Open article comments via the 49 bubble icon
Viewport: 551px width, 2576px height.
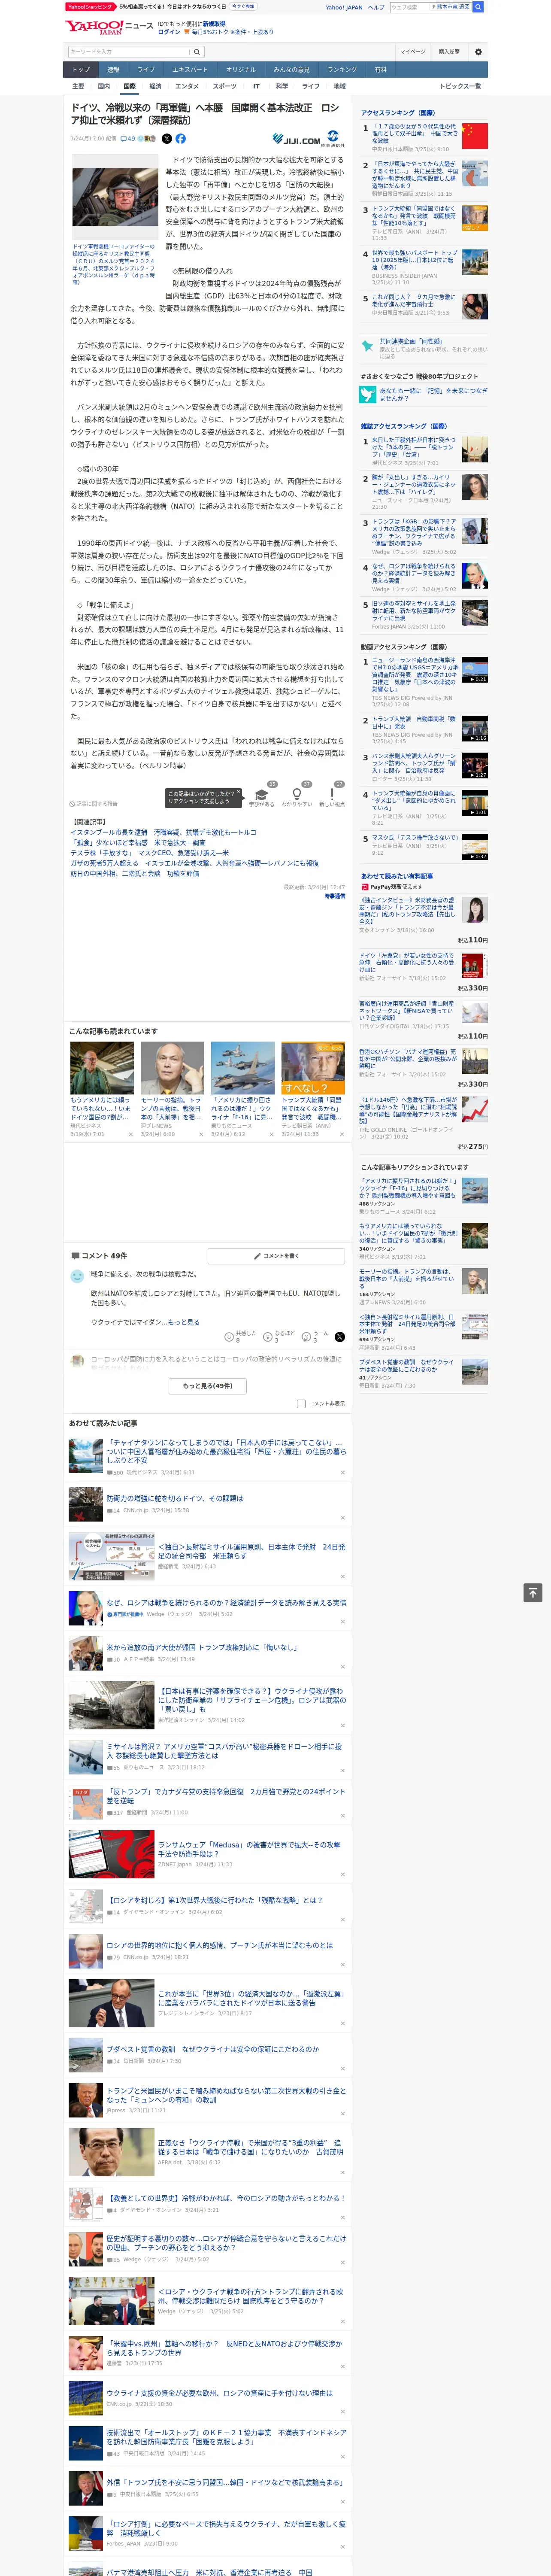tap(128, 139)
